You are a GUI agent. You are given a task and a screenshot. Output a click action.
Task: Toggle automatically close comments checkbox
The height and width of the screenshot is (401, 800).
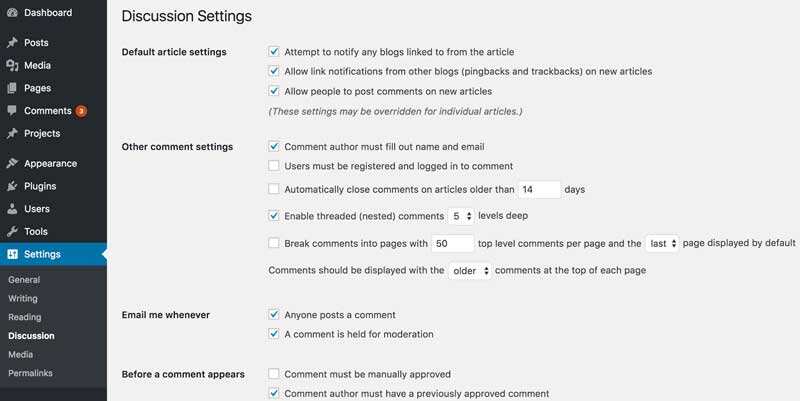click(274, 189)
